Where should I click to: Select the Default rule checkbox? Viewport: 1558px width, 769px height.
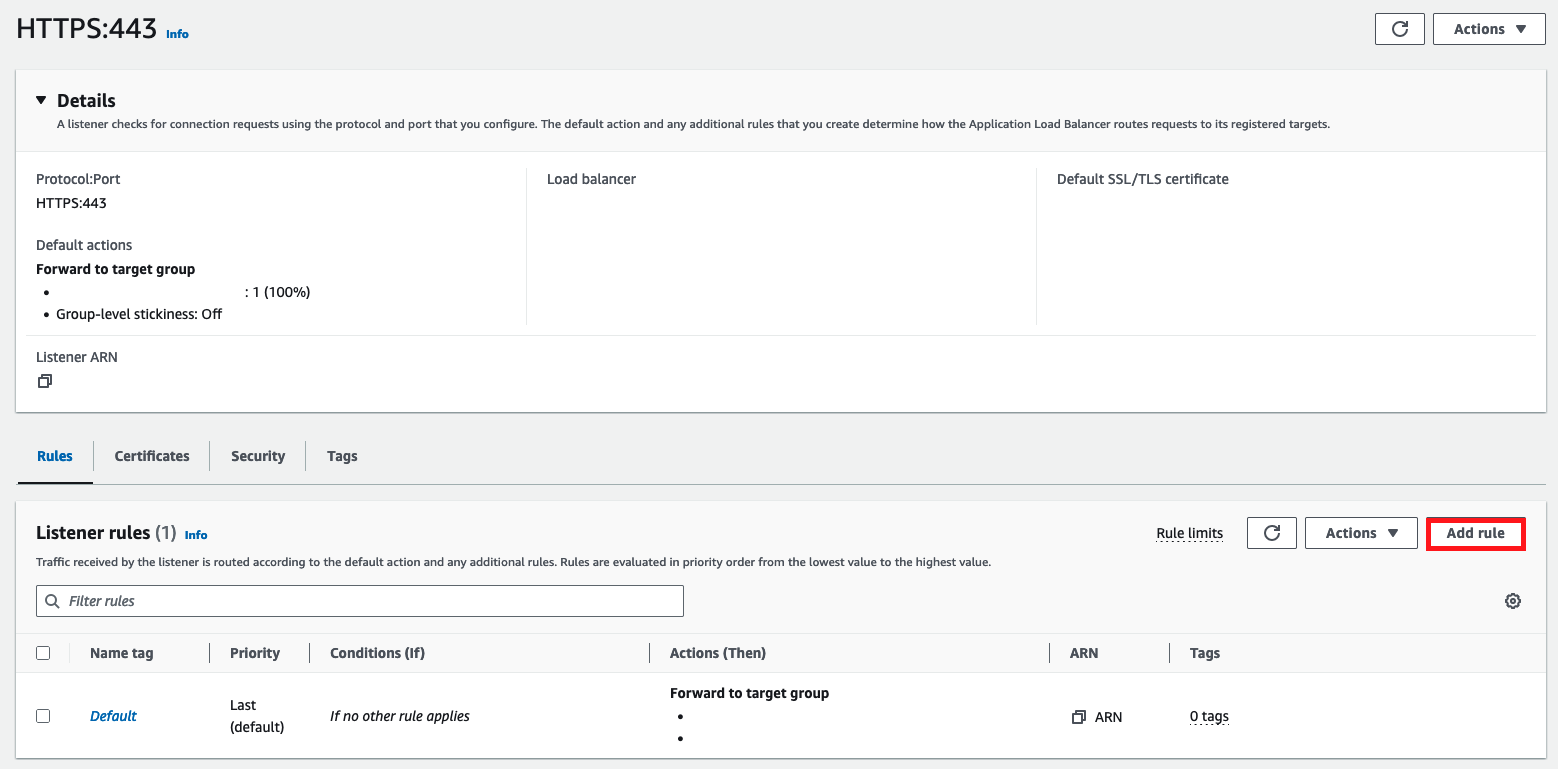pos(43,716)
